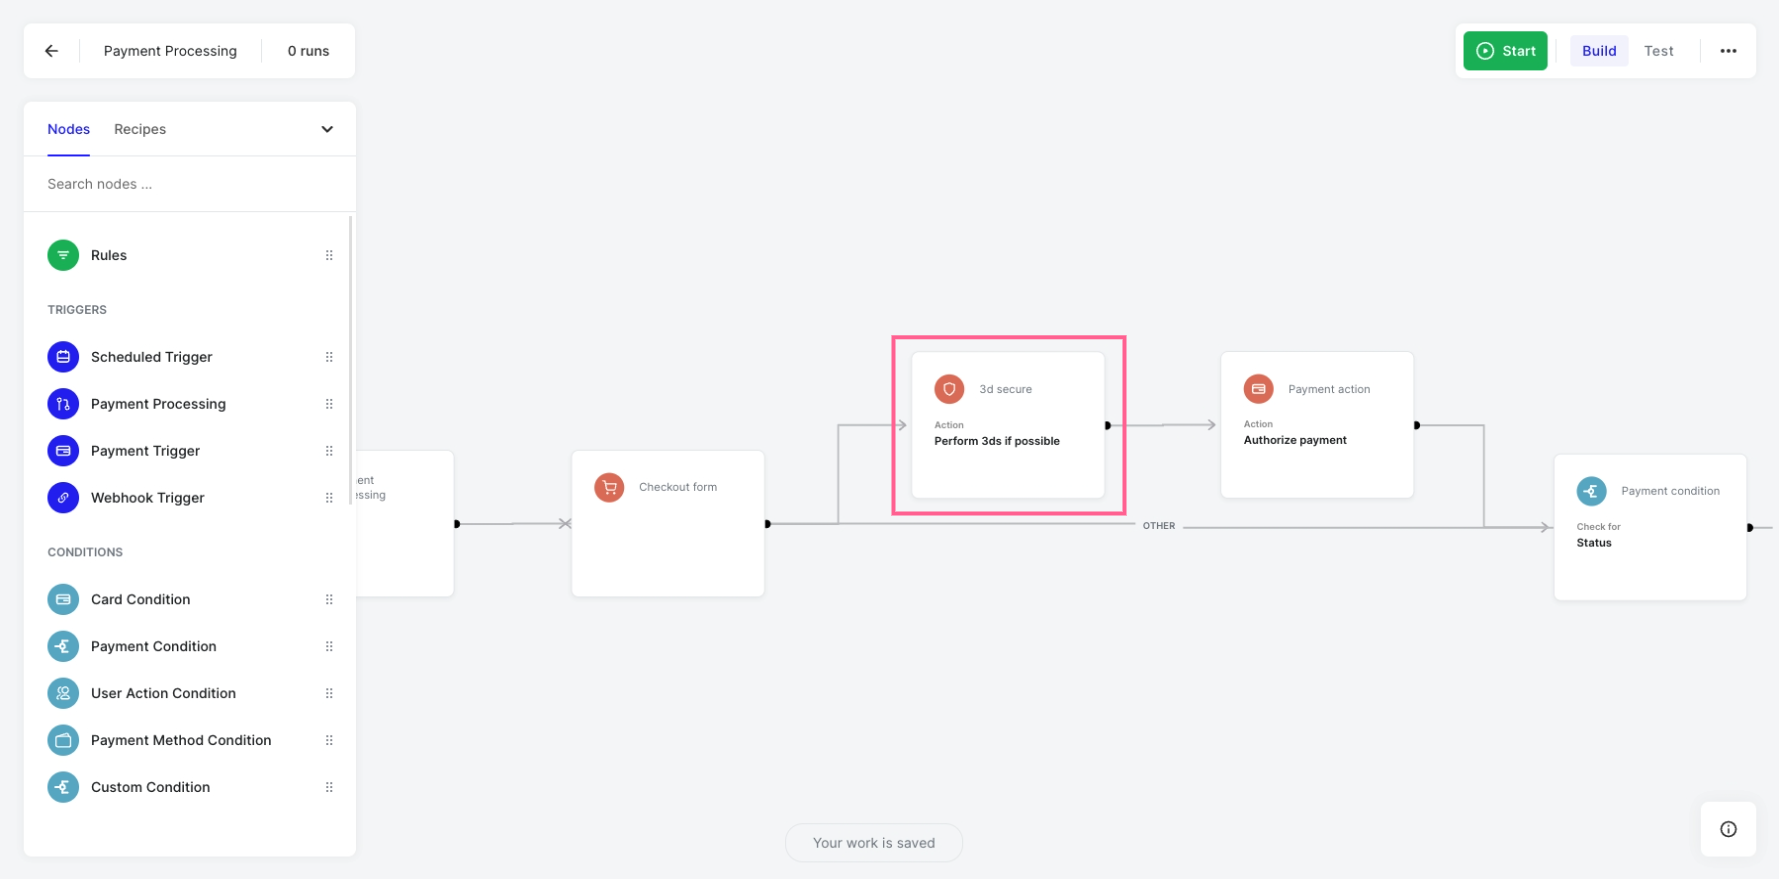Click the green Rules node icon

63,255
